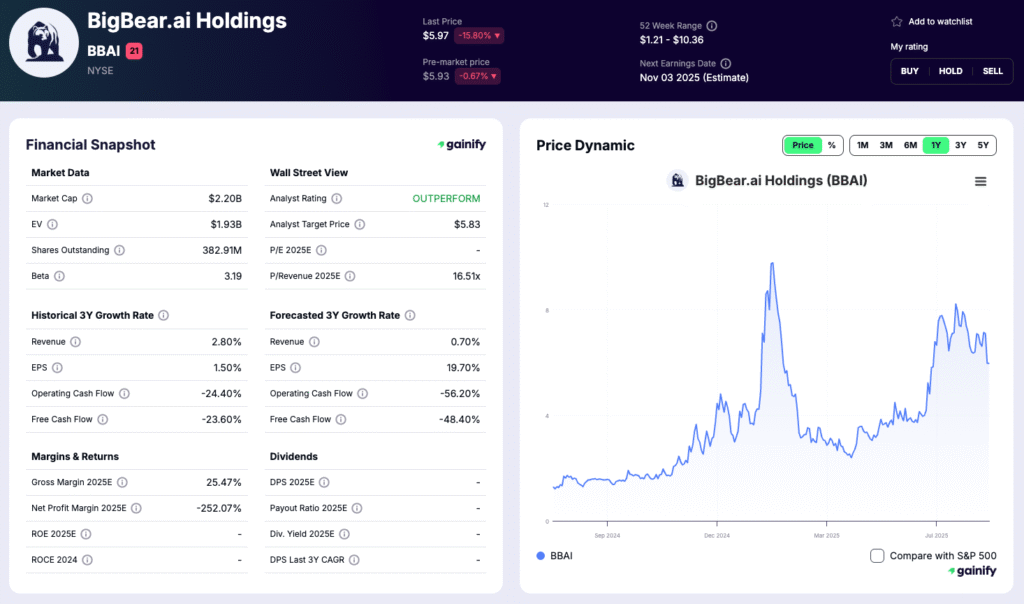Click the info icon beside historical Revenue
This screenshot has height=604, width=1024.
pyautogui.click(x=75, y=342)
